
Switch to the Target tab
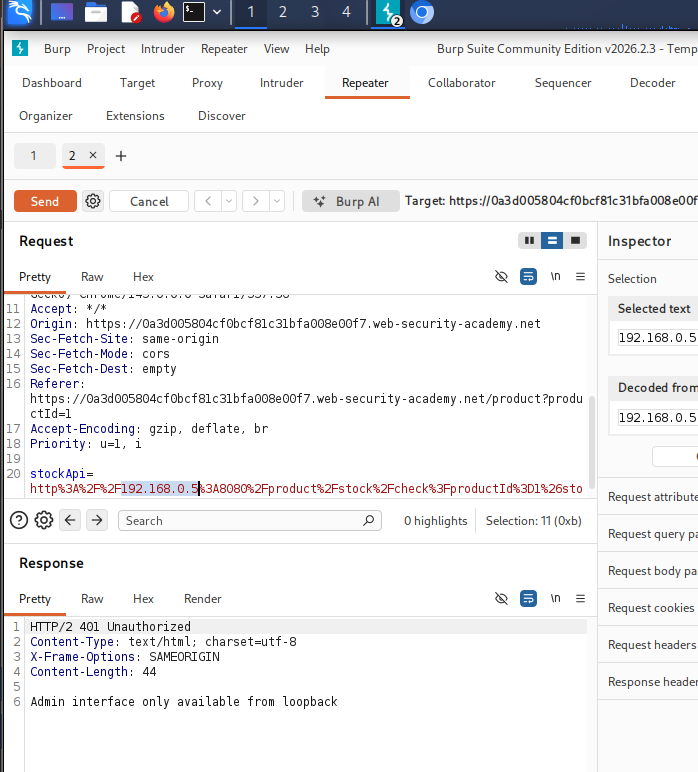click(x=137, y=83)
